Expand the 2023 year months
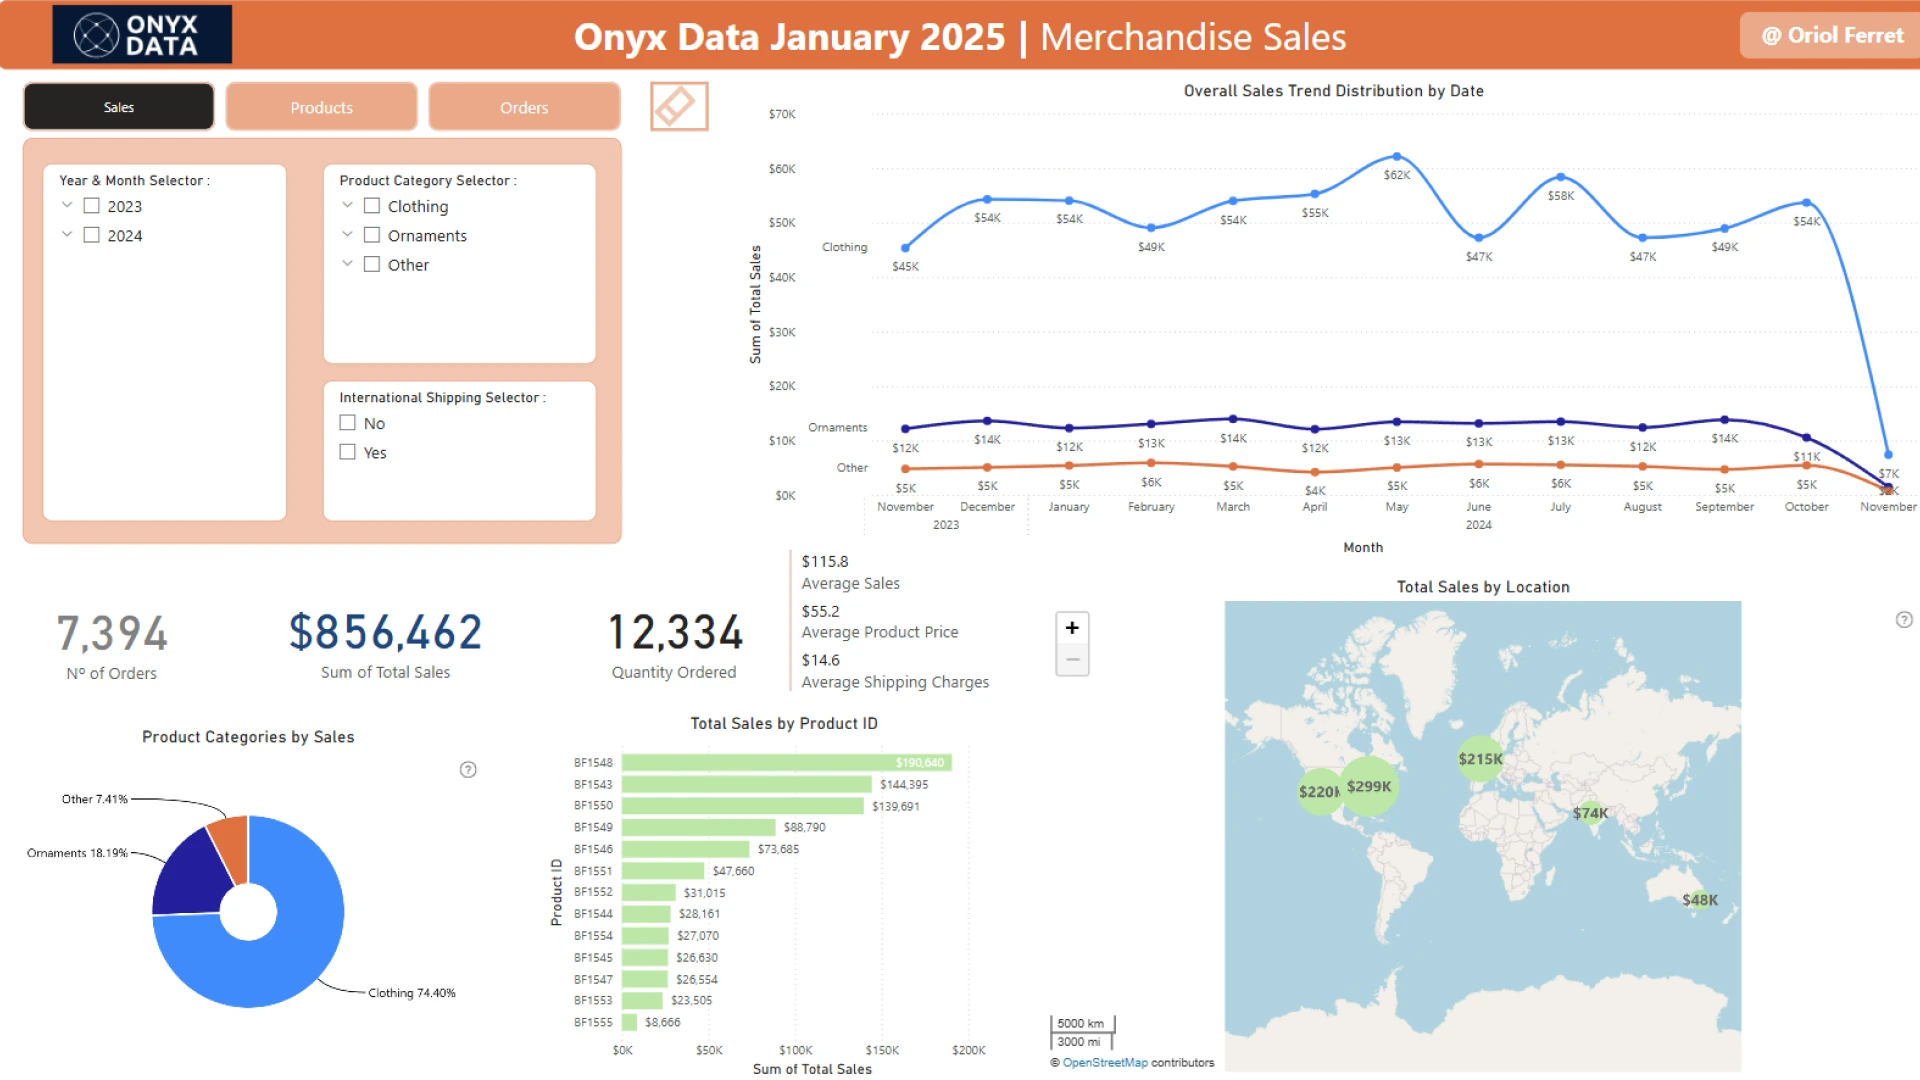This screenshot has height=1080, width=1920. pos(67,205)
